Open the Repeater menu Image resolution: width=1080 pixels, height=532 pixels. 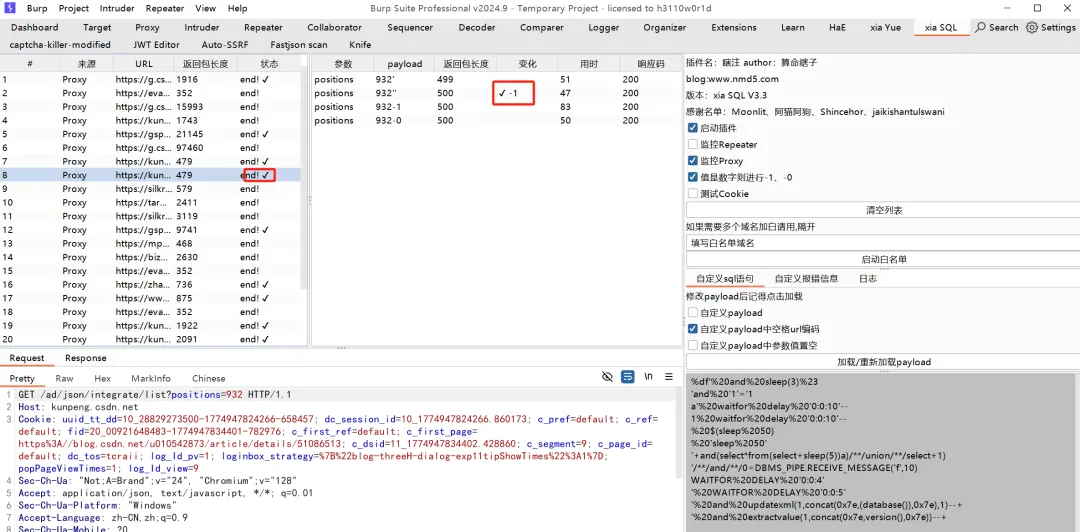[x=165, y=9]
